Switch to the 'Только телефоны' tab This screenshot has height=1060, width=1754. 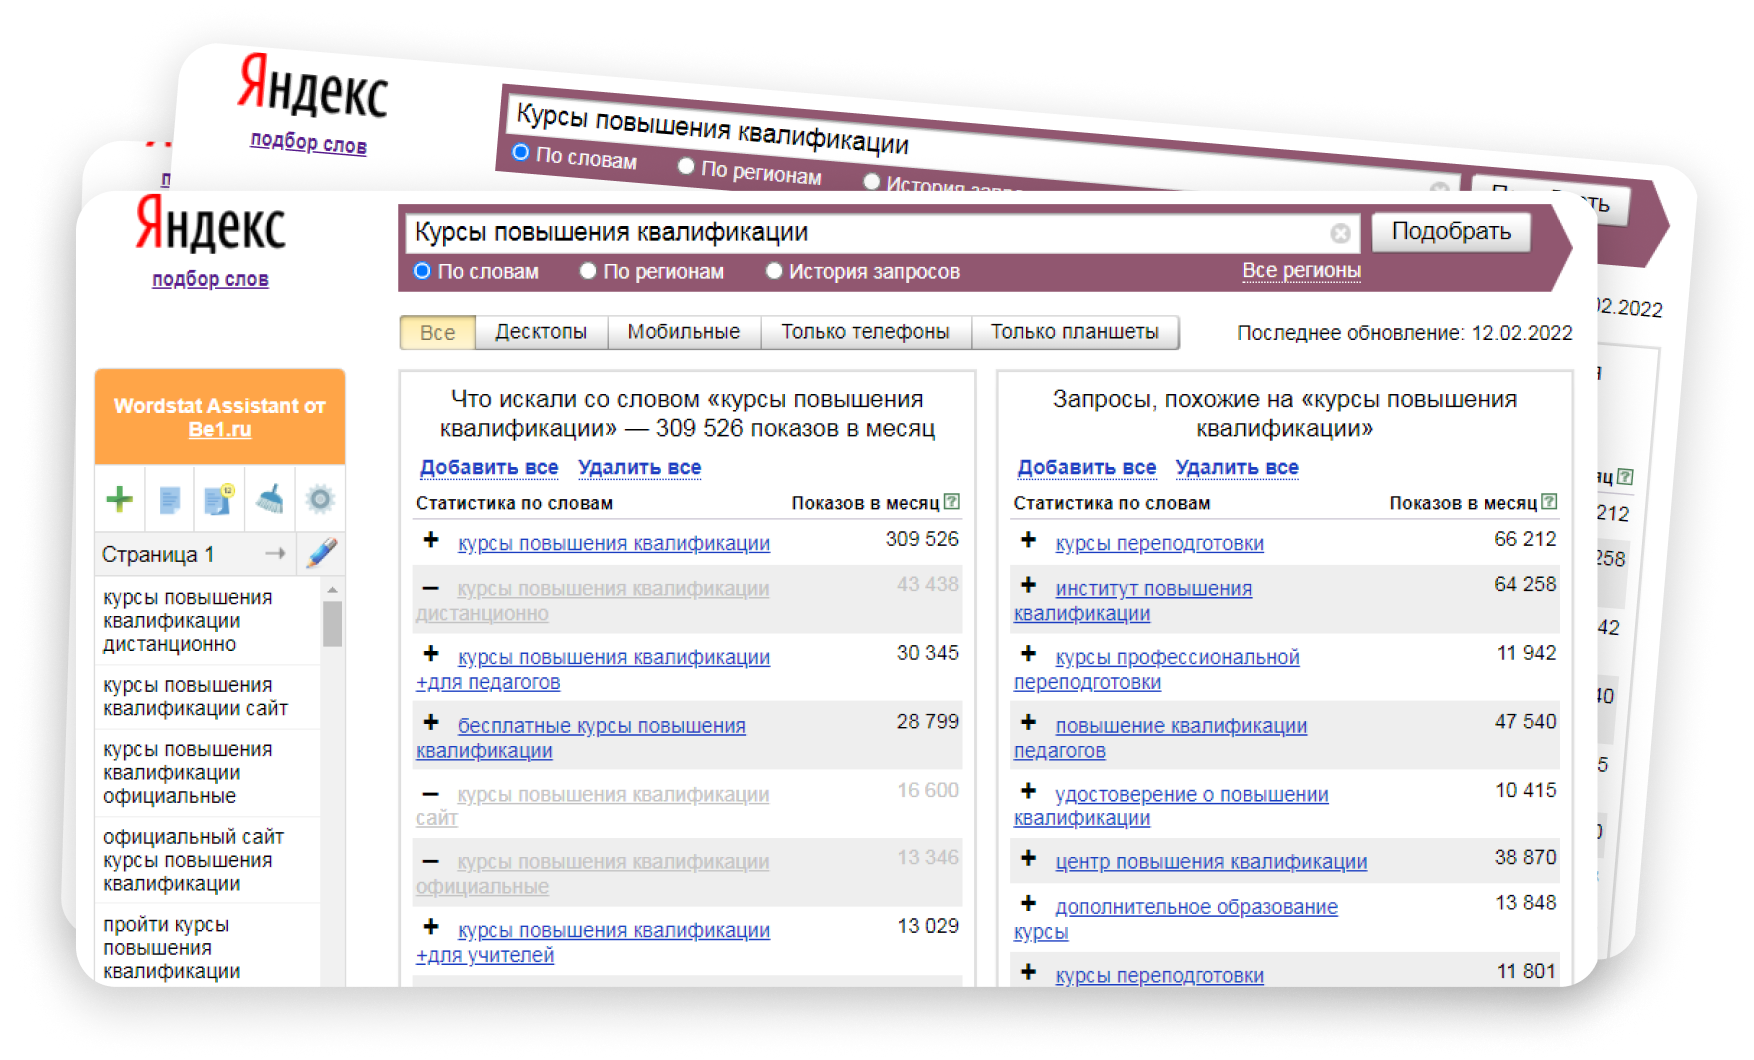pos(866,332)
